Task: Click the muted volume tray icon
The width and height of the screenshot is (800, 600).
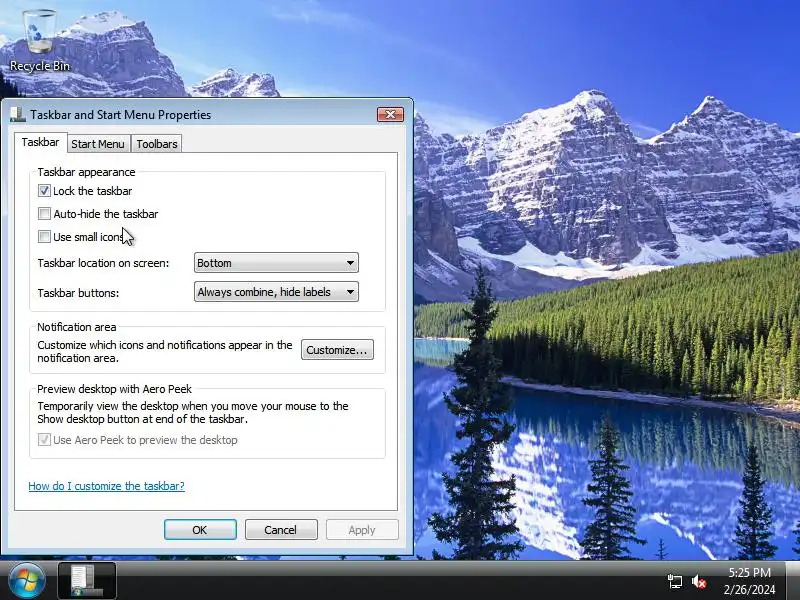Action: coord(699,582)
